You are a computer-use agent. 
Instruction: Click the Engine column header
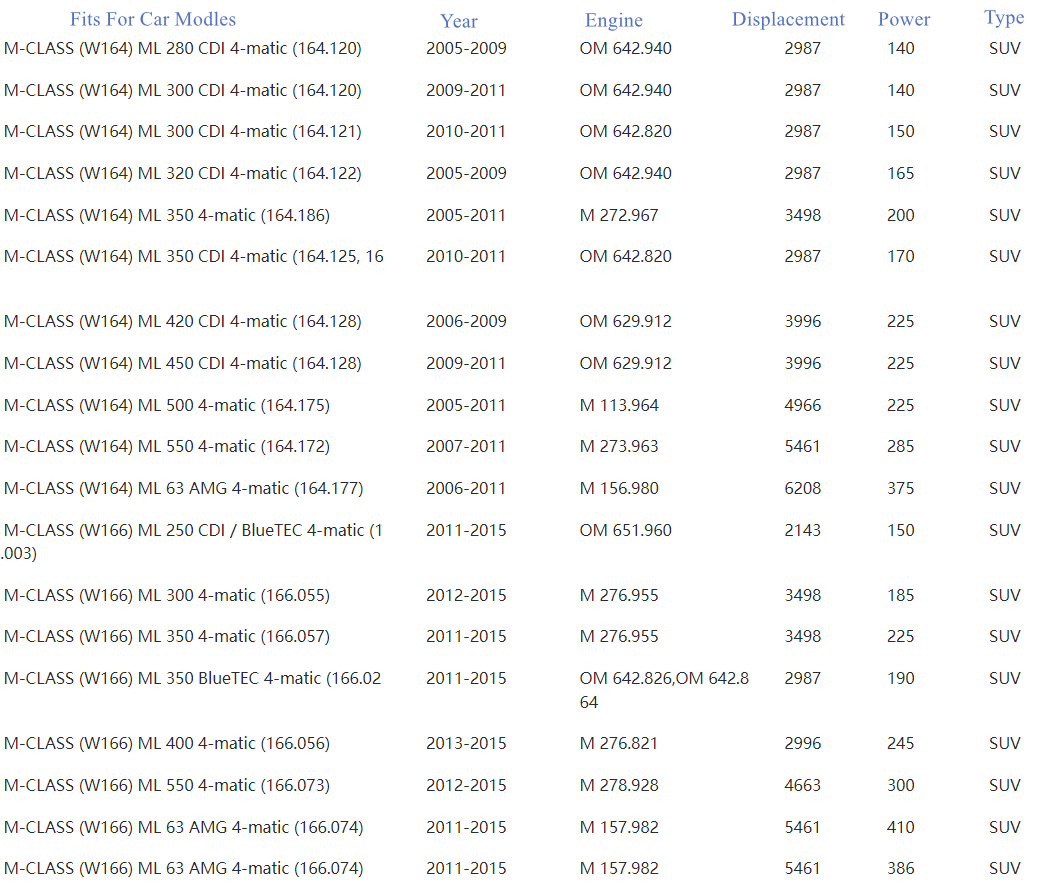coord(614,21)
